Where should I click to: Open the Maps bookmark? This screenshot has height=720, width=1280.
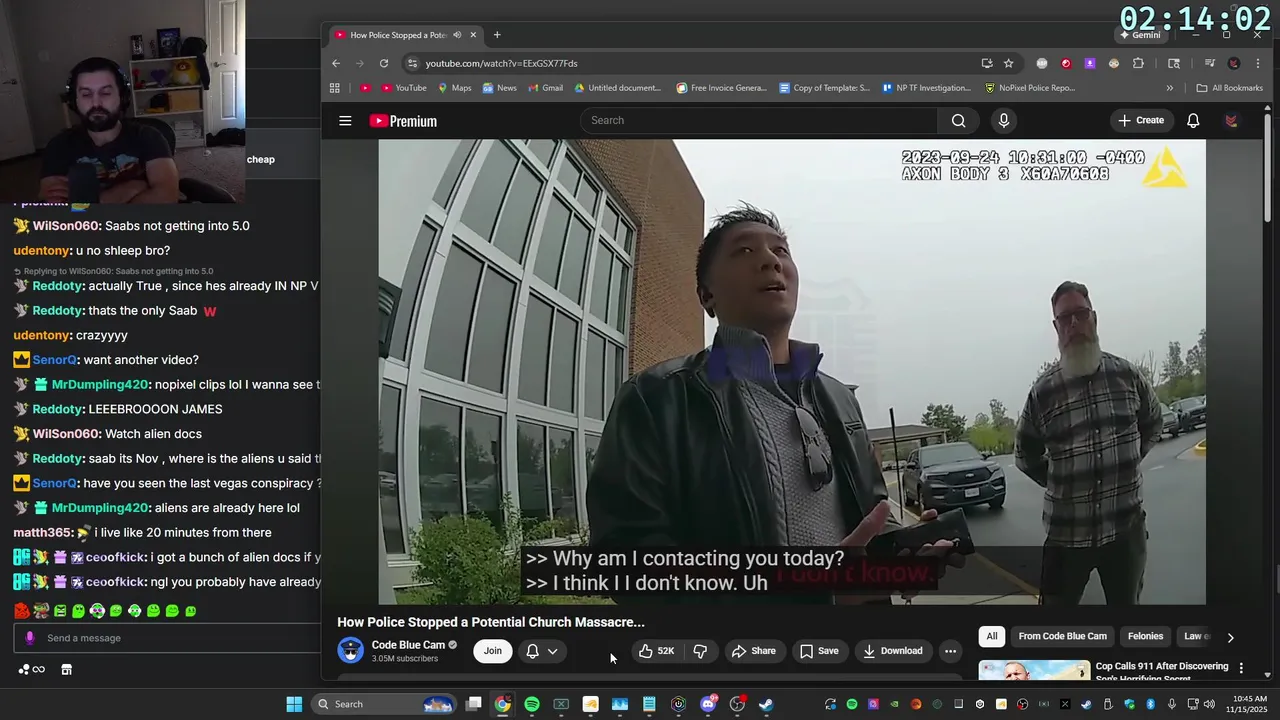pos(454,88)
